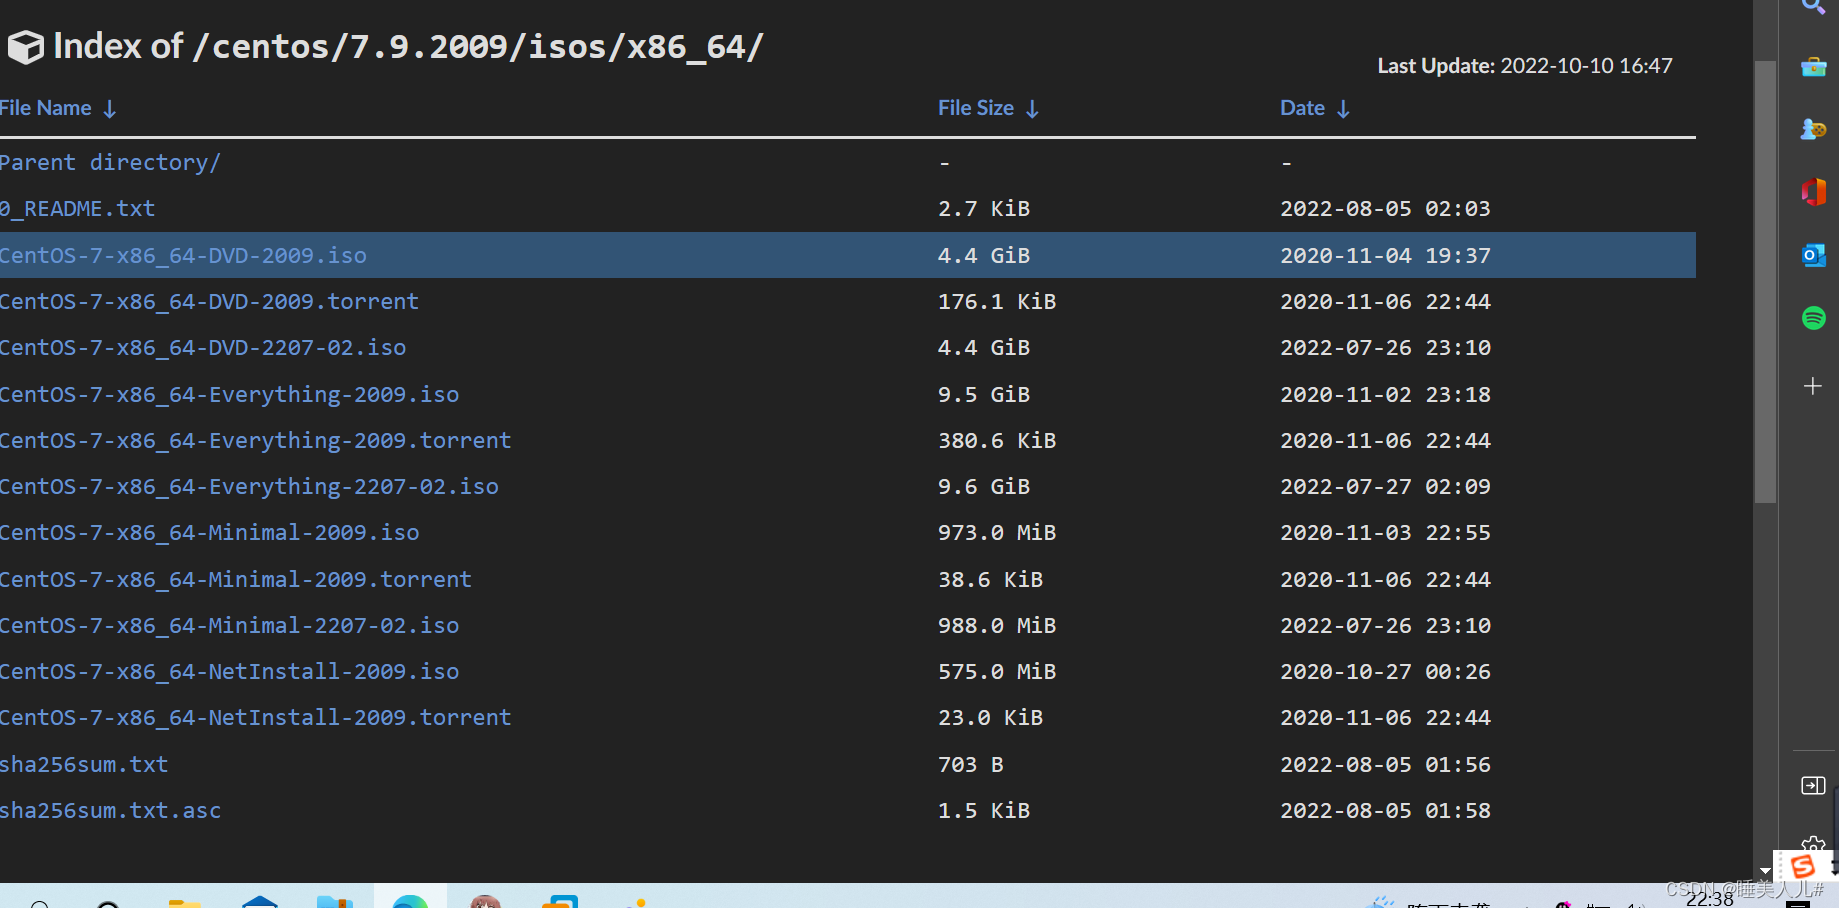This screenshot has width=1839, height=908.
Task: Click the 9.6 GiB file size value
Action: (984, 486)
